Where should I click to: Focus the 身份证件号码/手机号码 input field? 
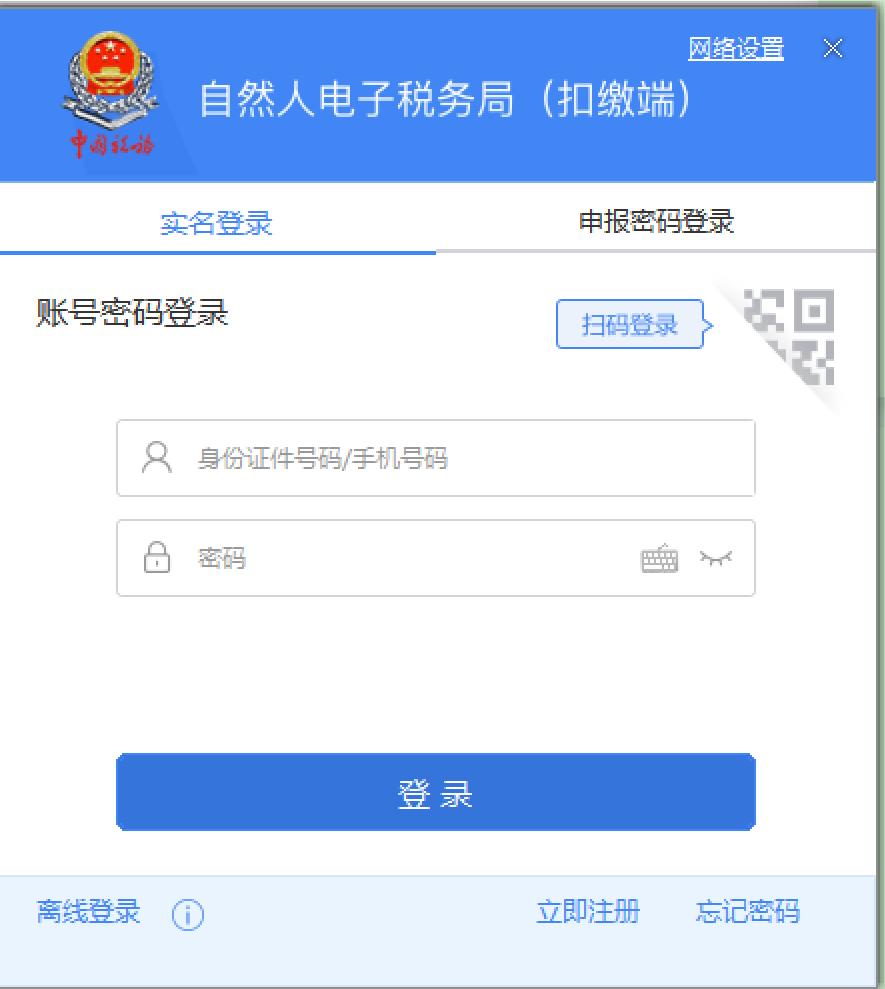coord(436,458)
